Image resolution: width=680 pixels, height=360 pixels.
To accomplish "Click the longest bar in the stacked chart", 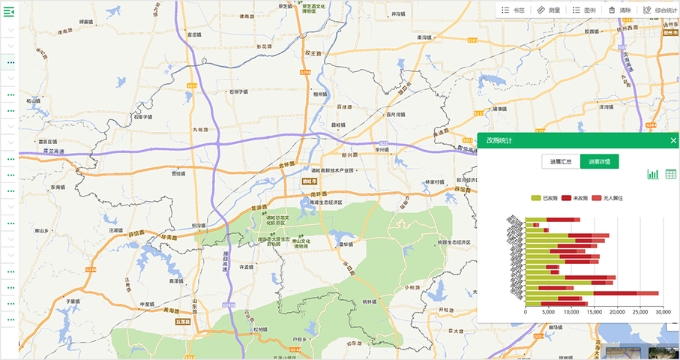I will click(x=592, y=293).
